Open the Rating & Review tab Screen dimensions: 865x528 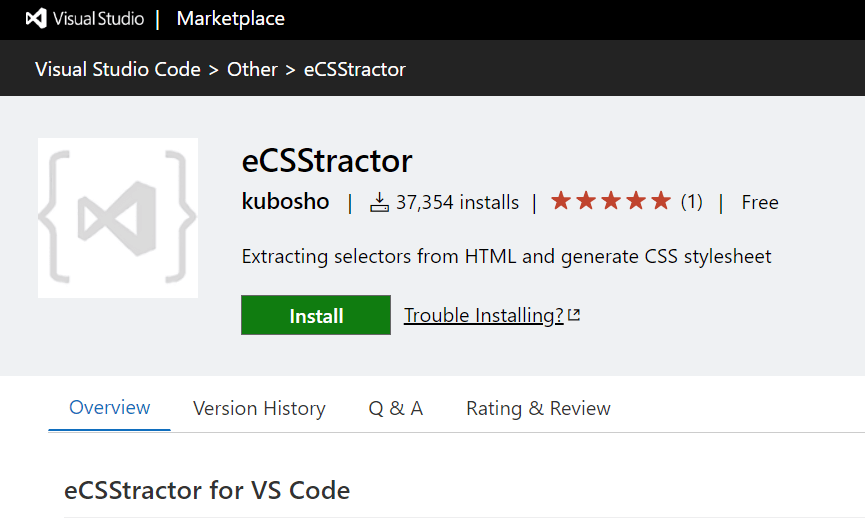tap(538, 408)
